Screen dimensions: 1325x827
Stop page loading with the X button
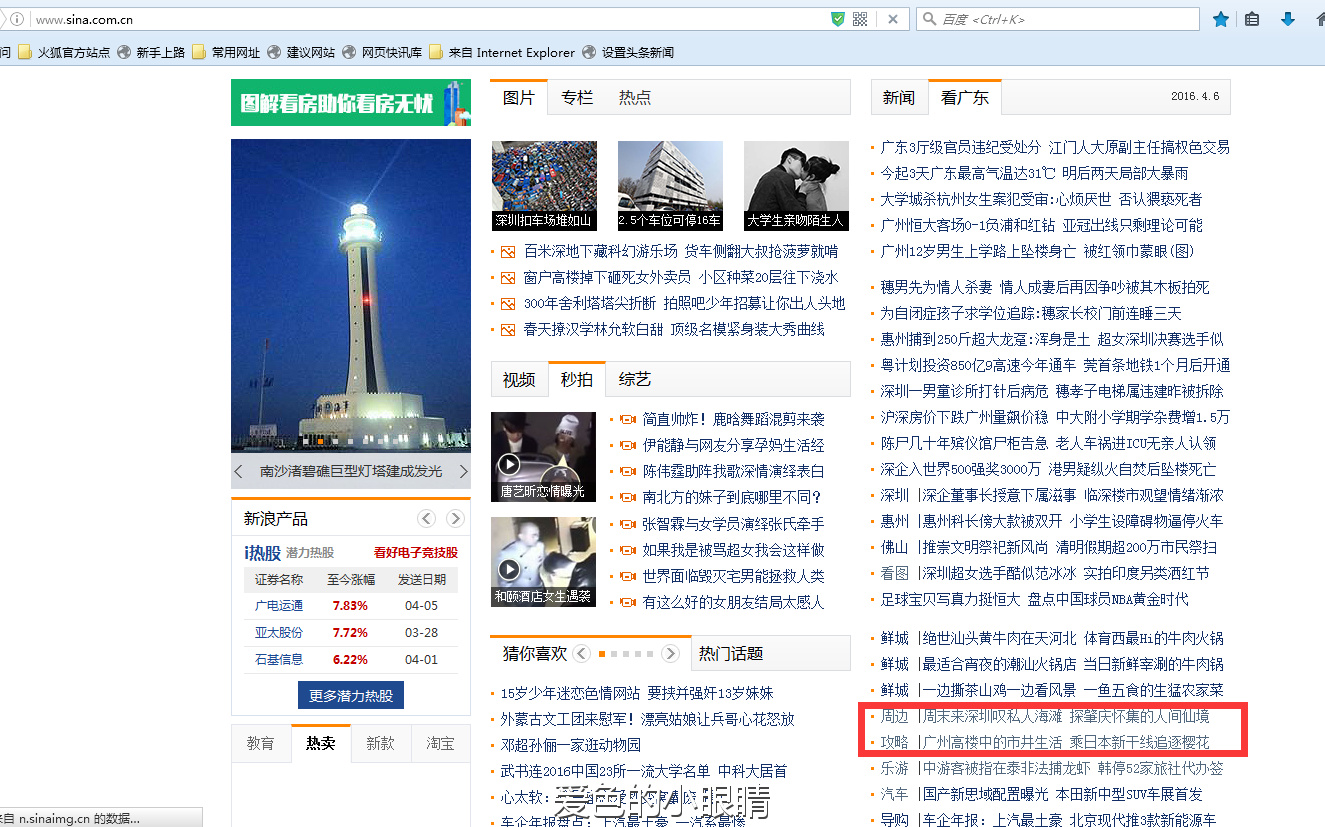892,19
